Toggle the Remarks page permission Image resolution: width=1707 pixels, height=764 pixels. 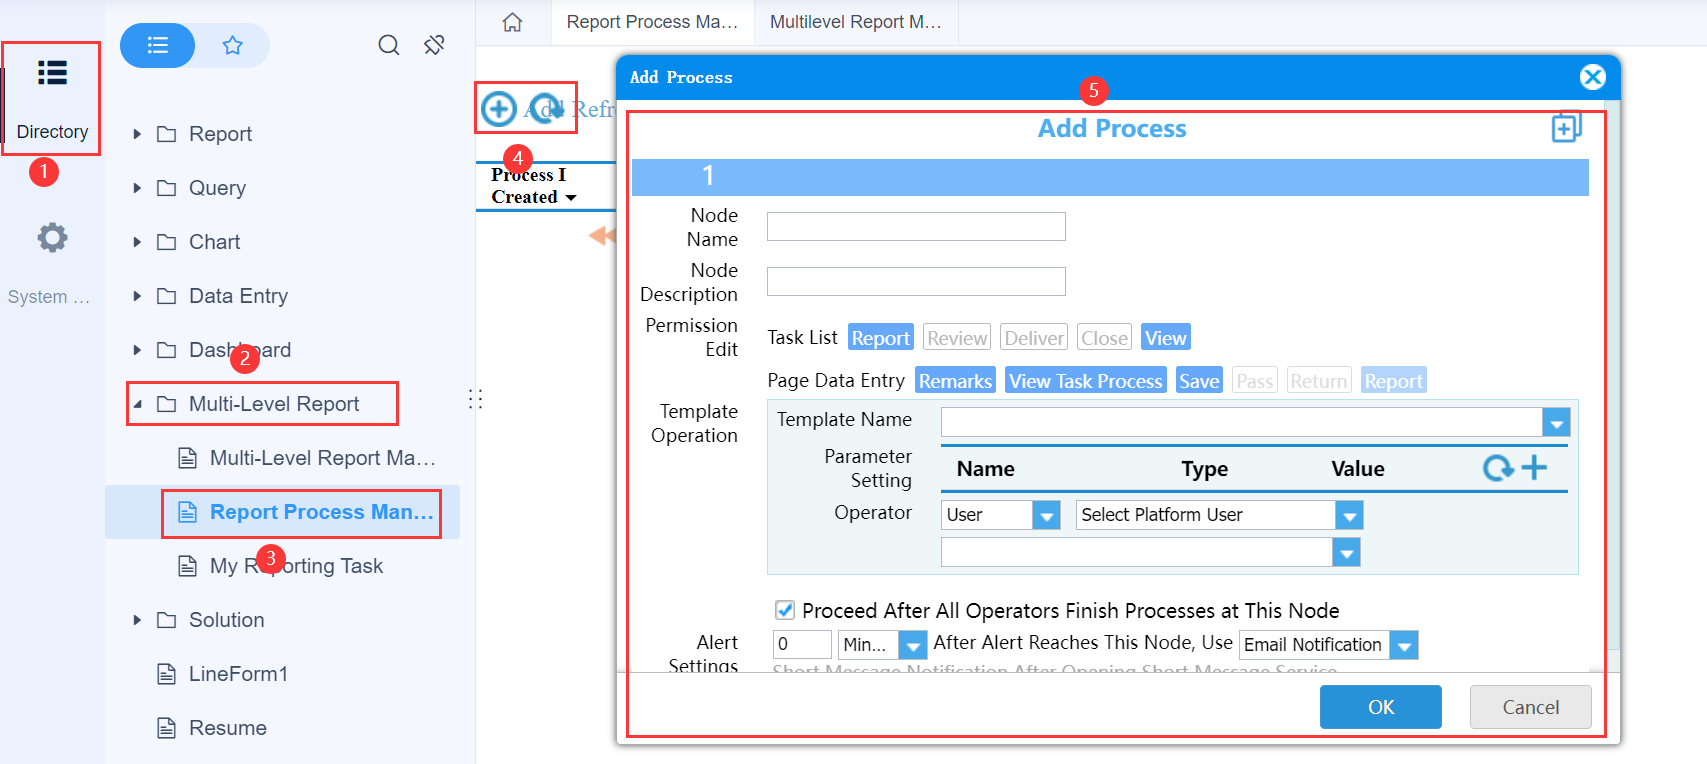955,381
